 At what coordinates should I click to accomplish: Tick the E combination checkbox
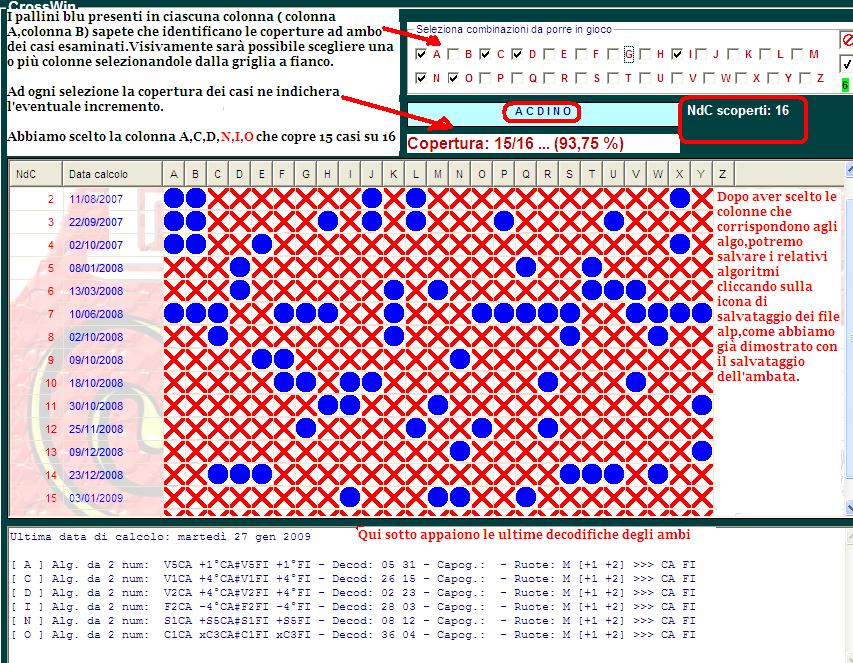[549, 54]
